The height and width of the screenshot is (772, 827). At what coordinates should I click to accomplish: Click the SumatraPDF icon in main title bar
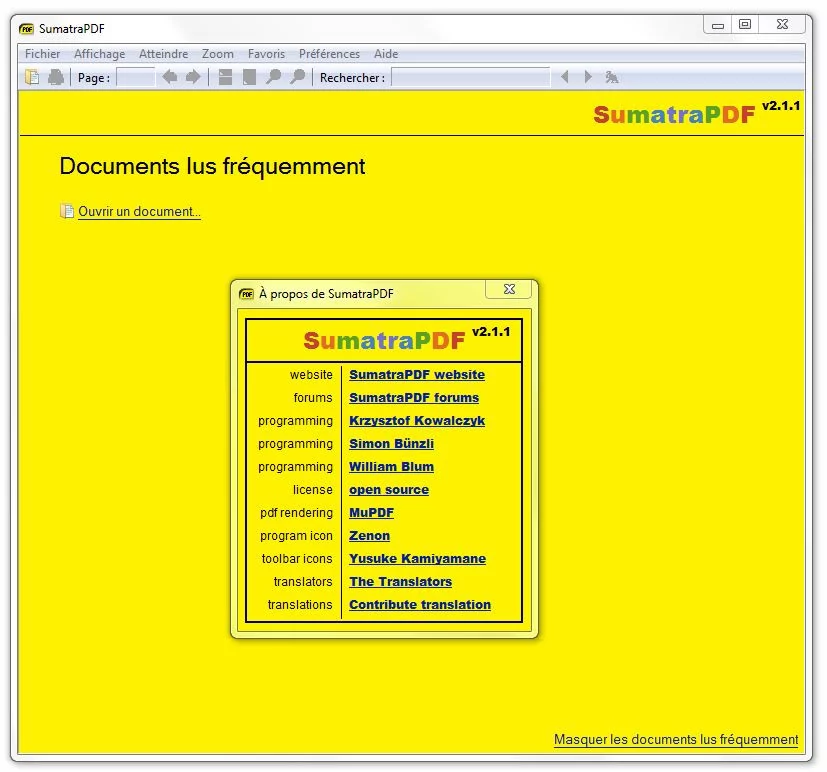(x=26, y=28)
